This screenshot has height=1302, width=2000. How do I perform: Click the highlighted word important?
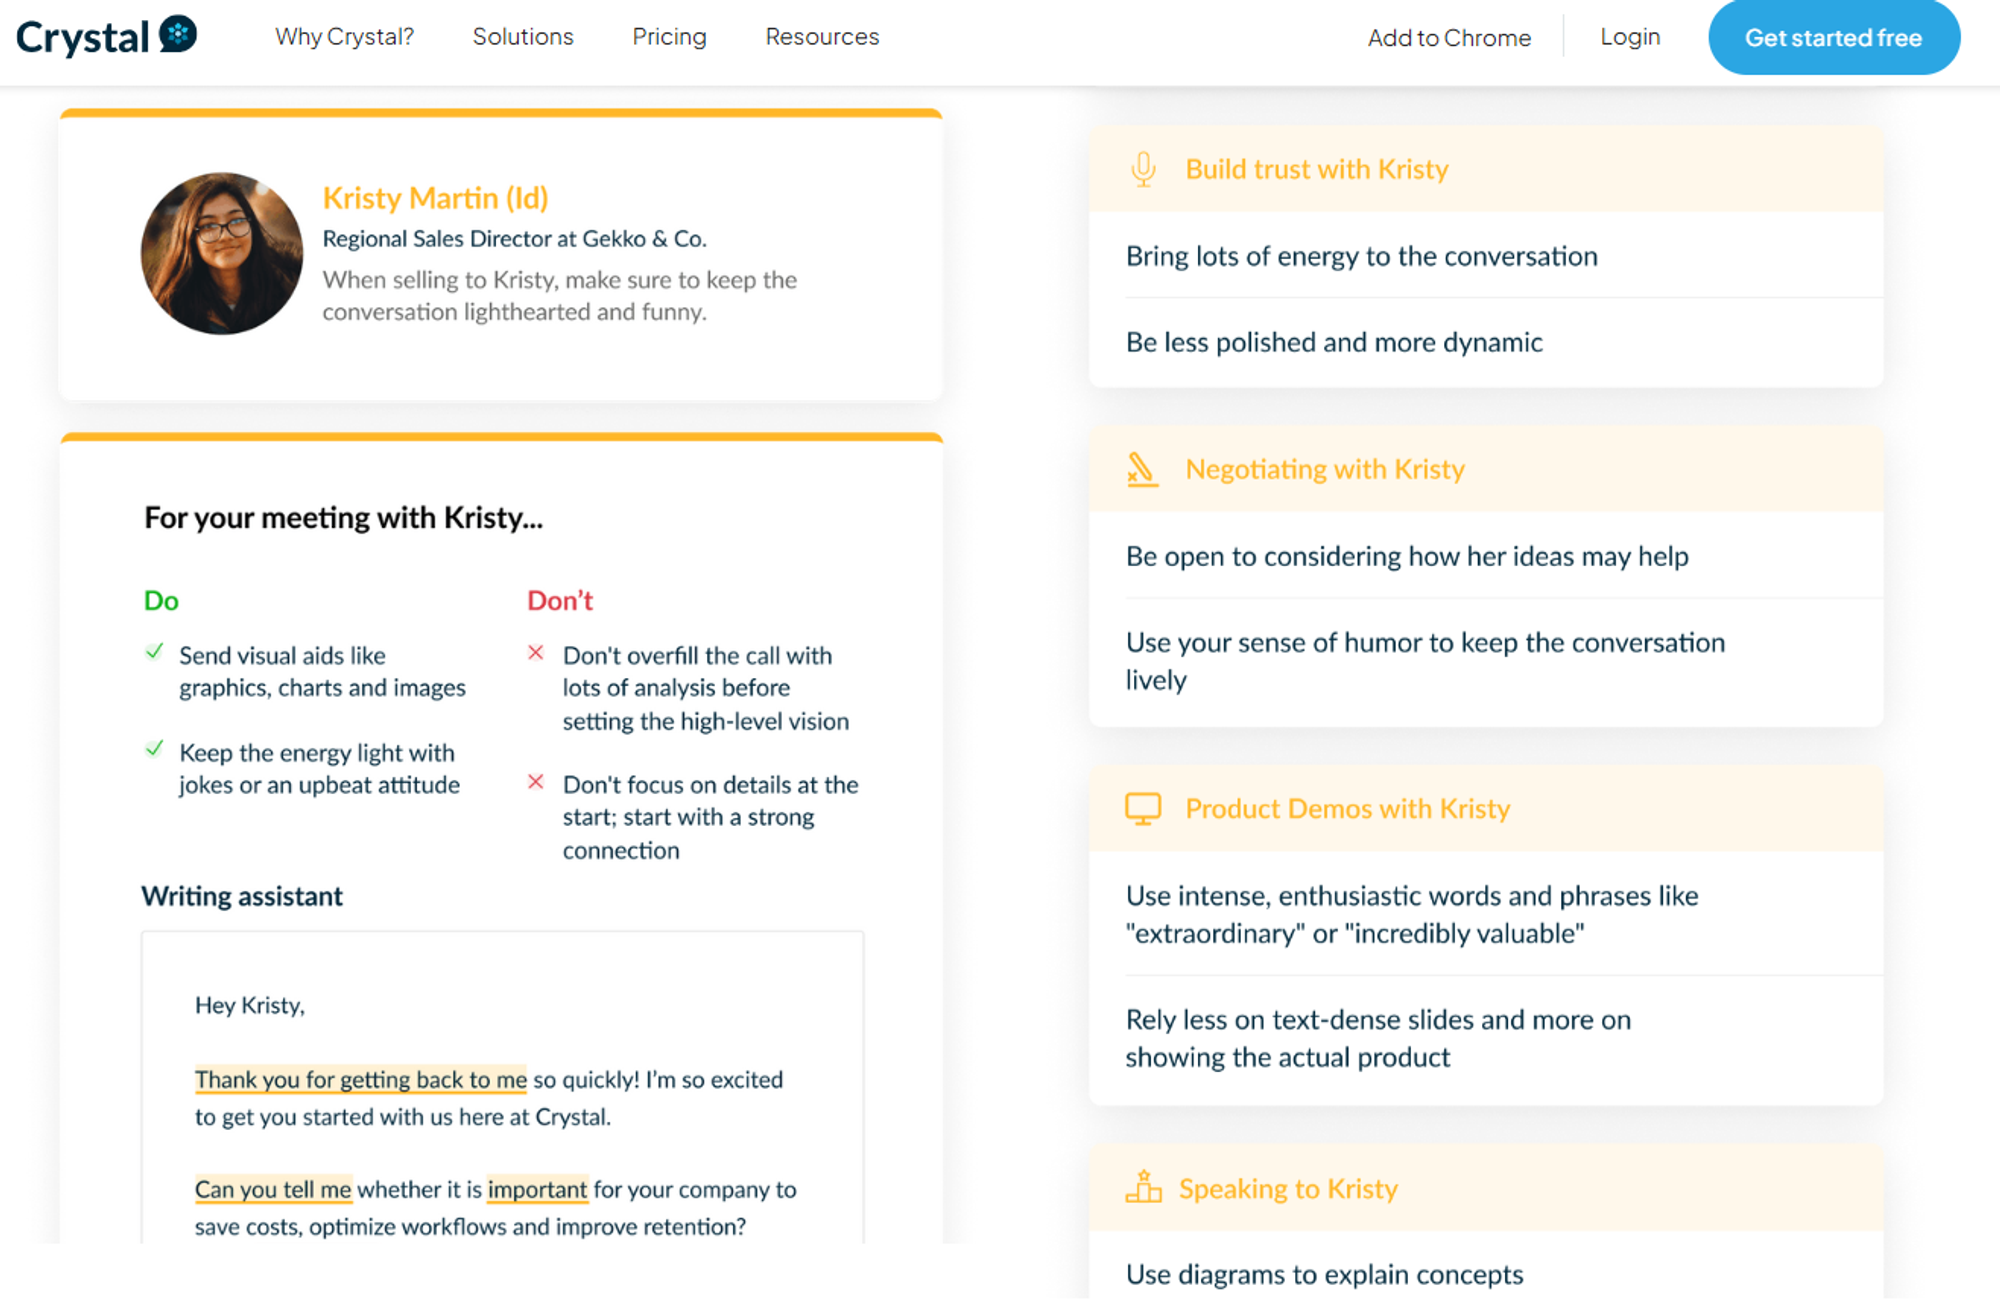pyautogui.click(x=537, y=1190)
